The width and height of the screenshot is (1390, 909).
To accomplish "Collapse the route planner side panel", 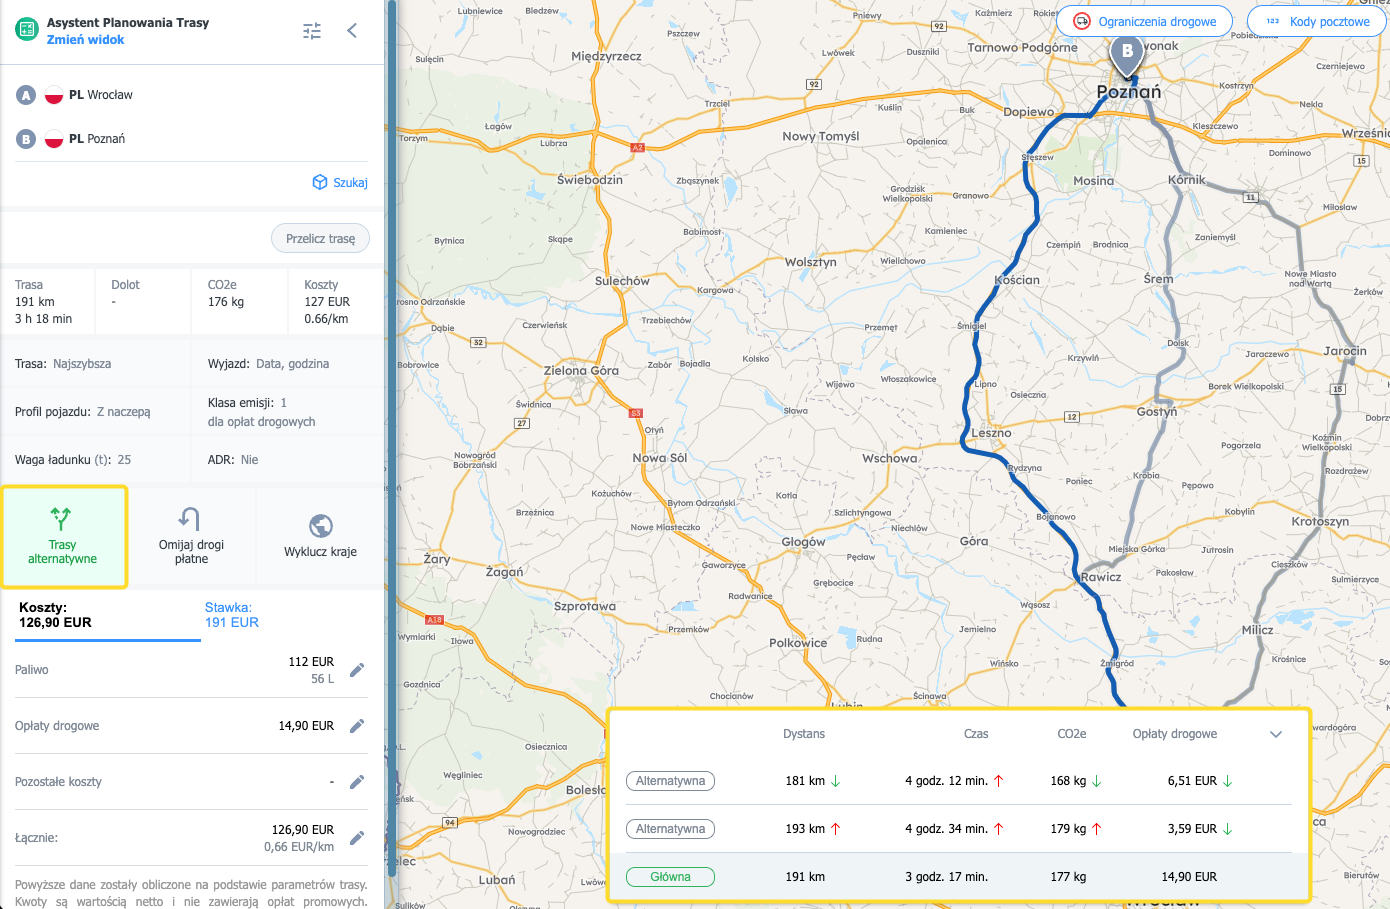I will point(352,31).
